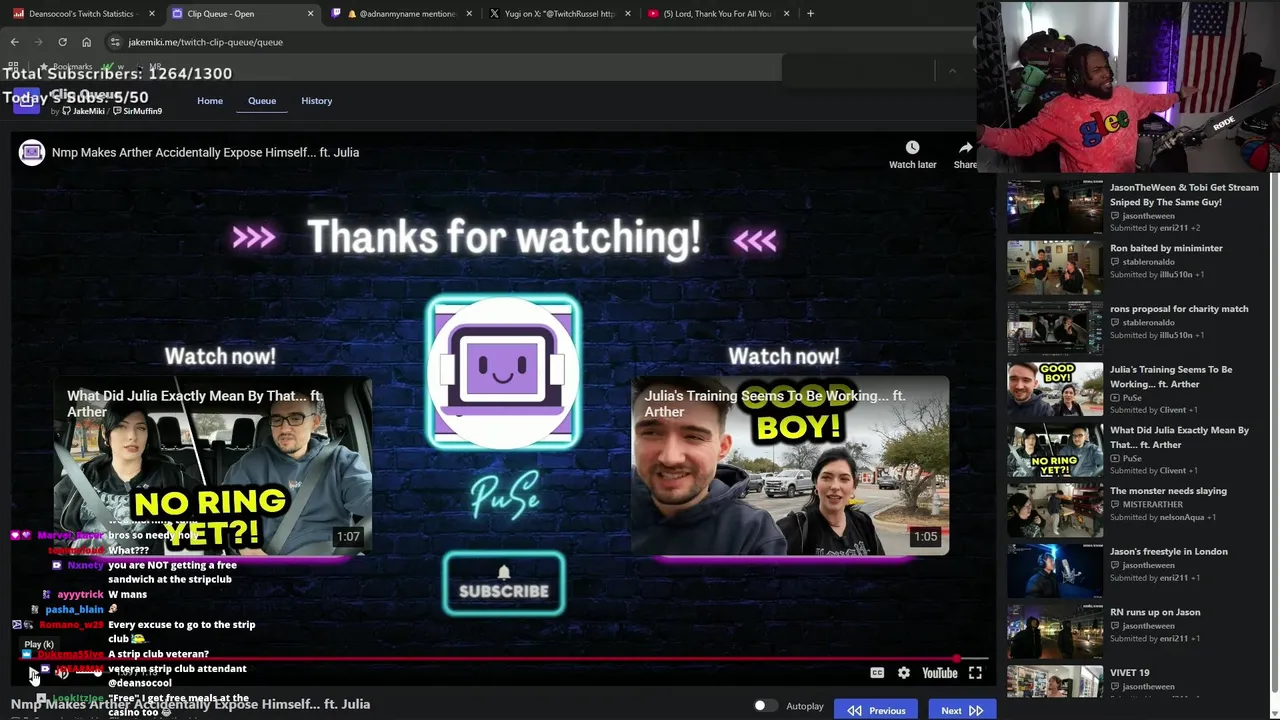Switch to the Queue tab
Screen dimensions: 1280x720
(x=262, y=101)
